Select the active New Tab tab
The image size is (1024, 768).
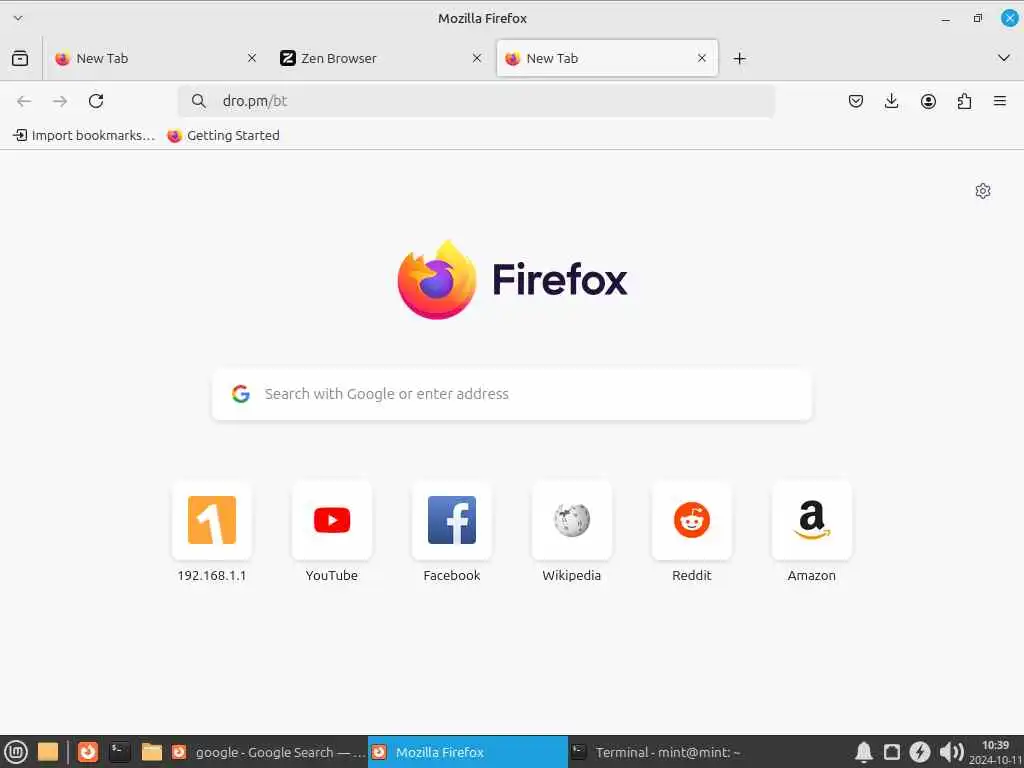point(607,58)
